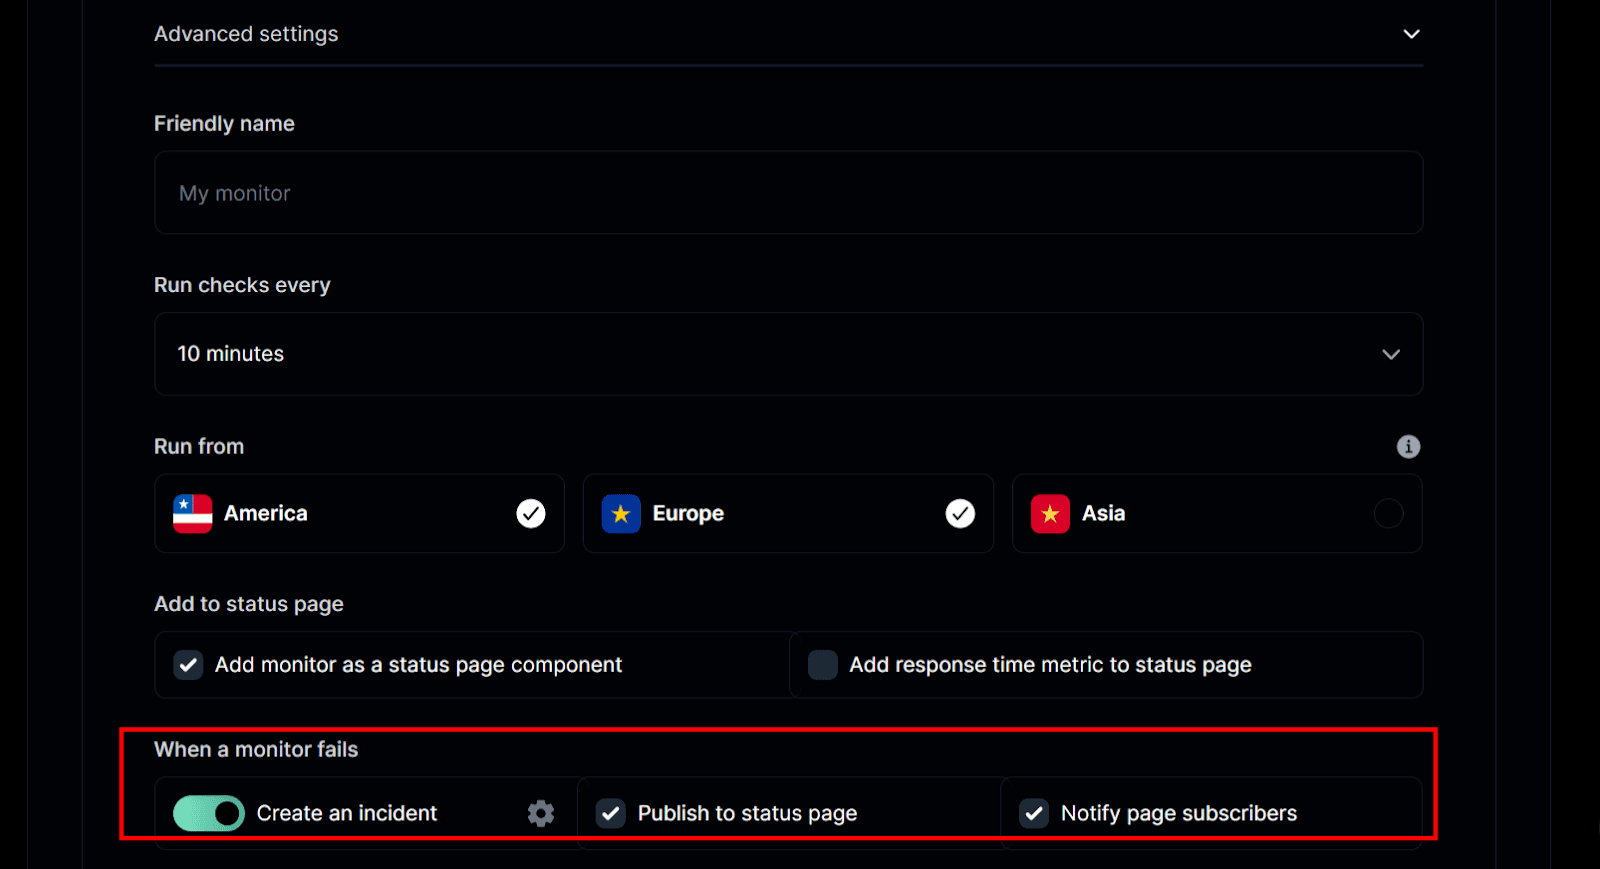The width and height of the screenshot is (1600, 869).
Task: Click the 10 minutes interval value
Action: 231,354
